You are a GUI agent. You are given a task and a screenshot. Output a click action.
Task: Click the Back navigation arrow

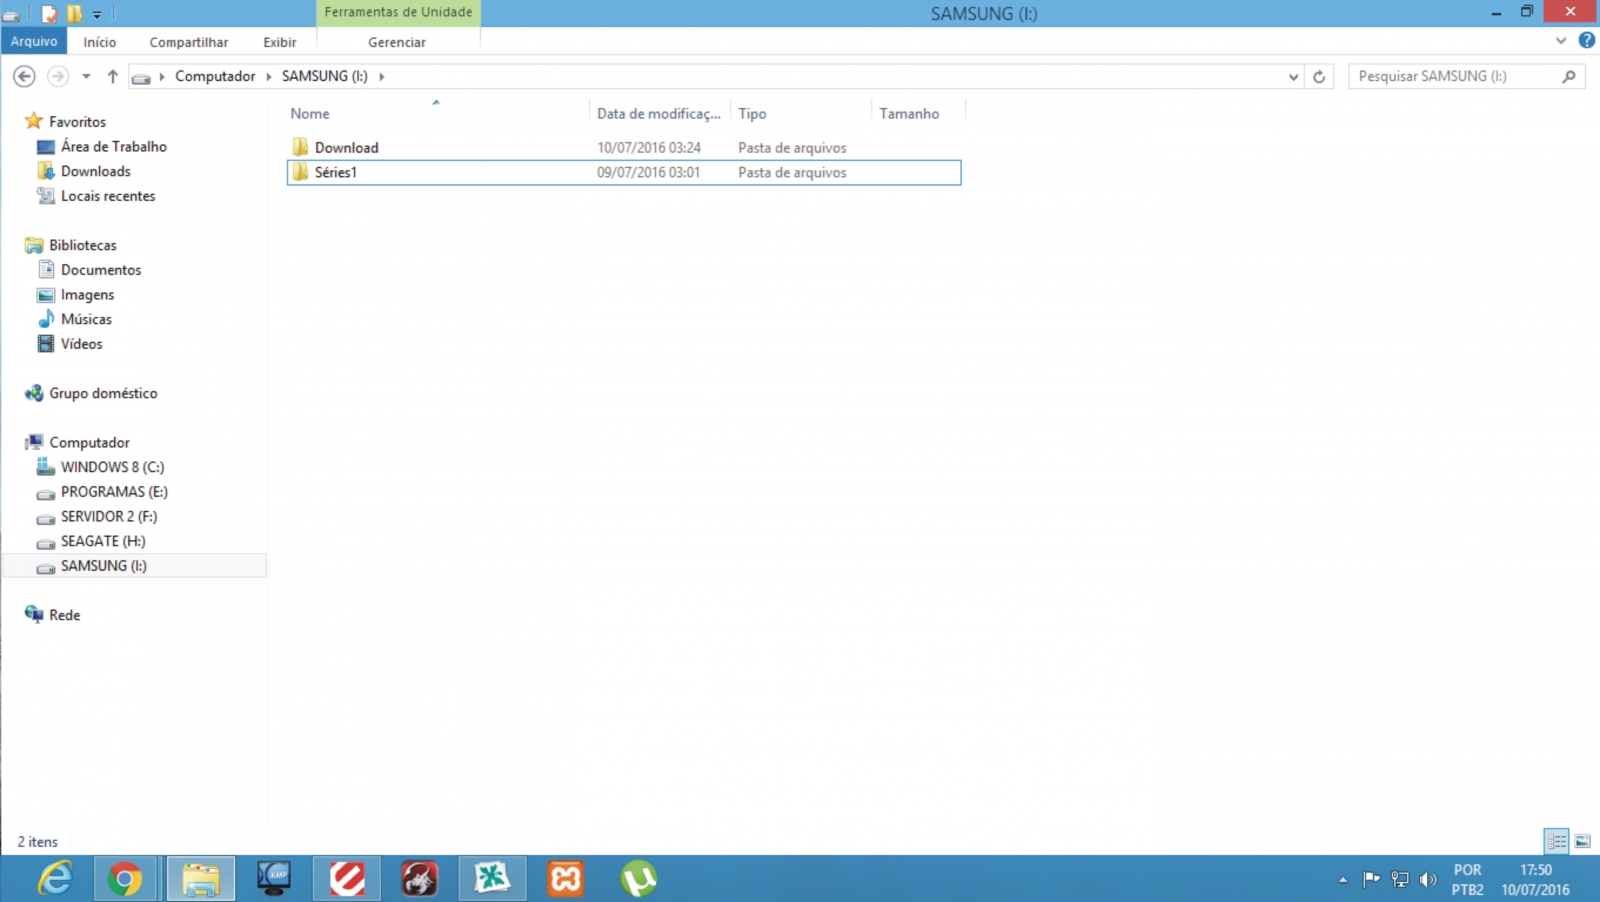tap(24, 76)
